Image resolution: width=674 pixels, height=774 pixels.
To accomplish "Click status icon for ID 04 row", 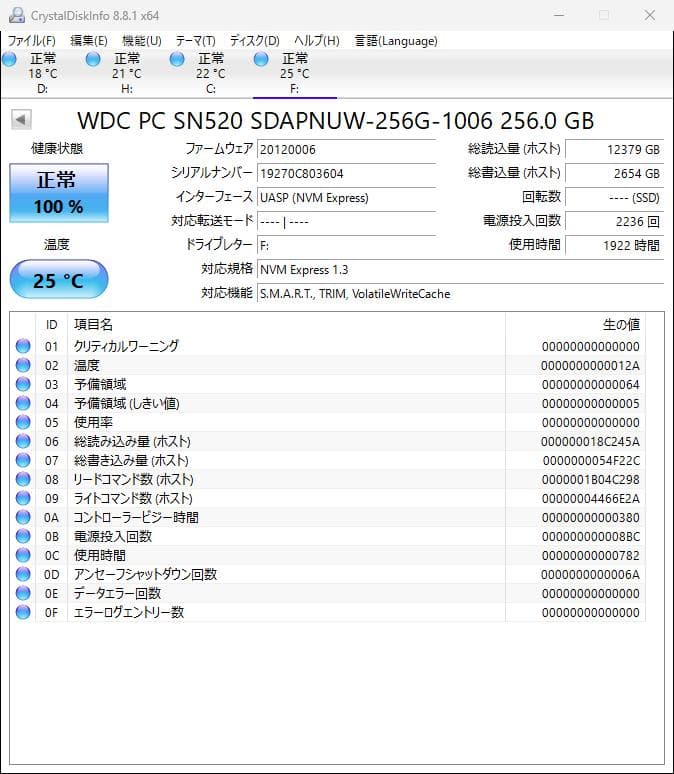I will point(23,403).
